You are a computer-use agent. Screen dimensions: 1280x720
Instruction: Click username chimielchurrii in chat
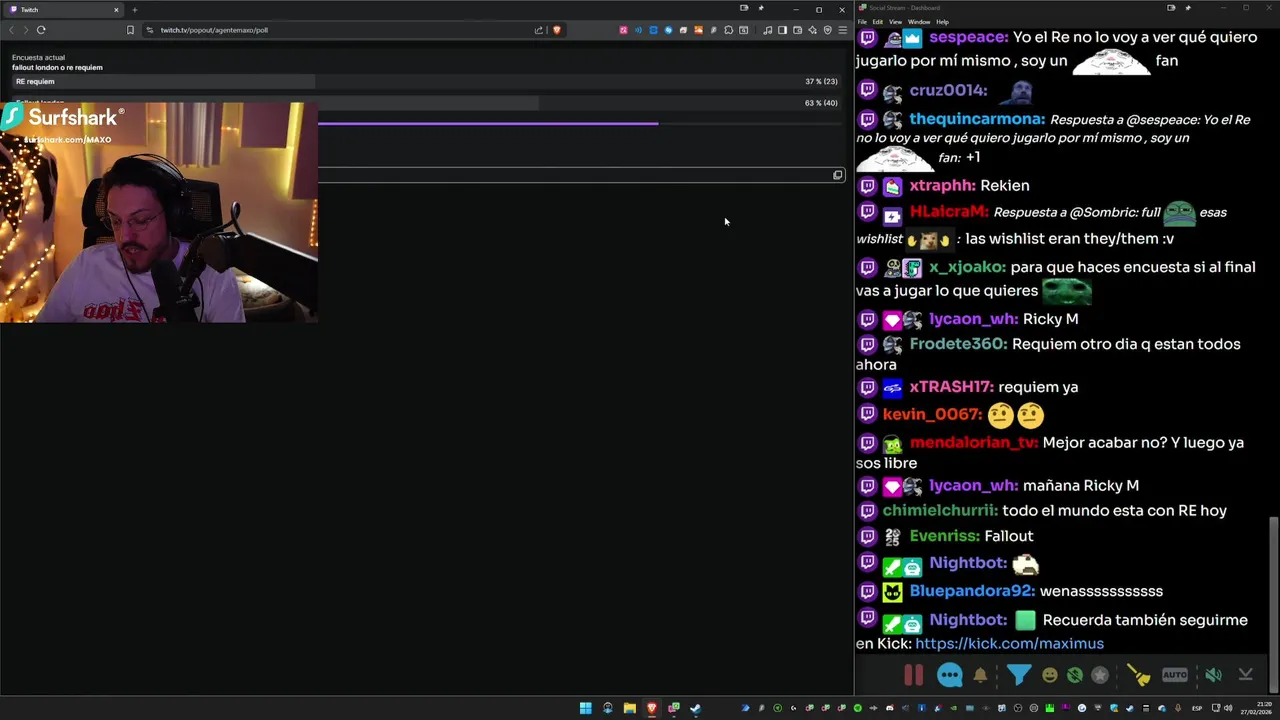(940, 511)
